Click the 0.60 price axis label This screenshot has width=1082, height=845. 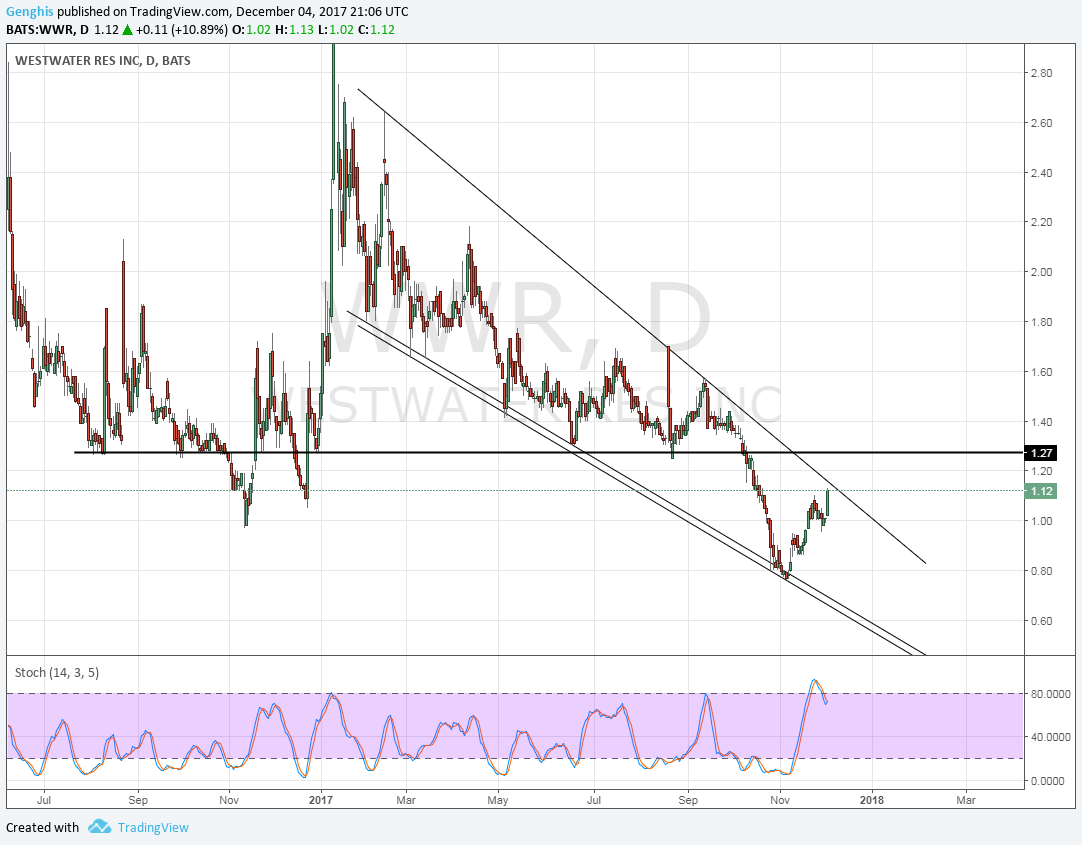click(1041, 621)
